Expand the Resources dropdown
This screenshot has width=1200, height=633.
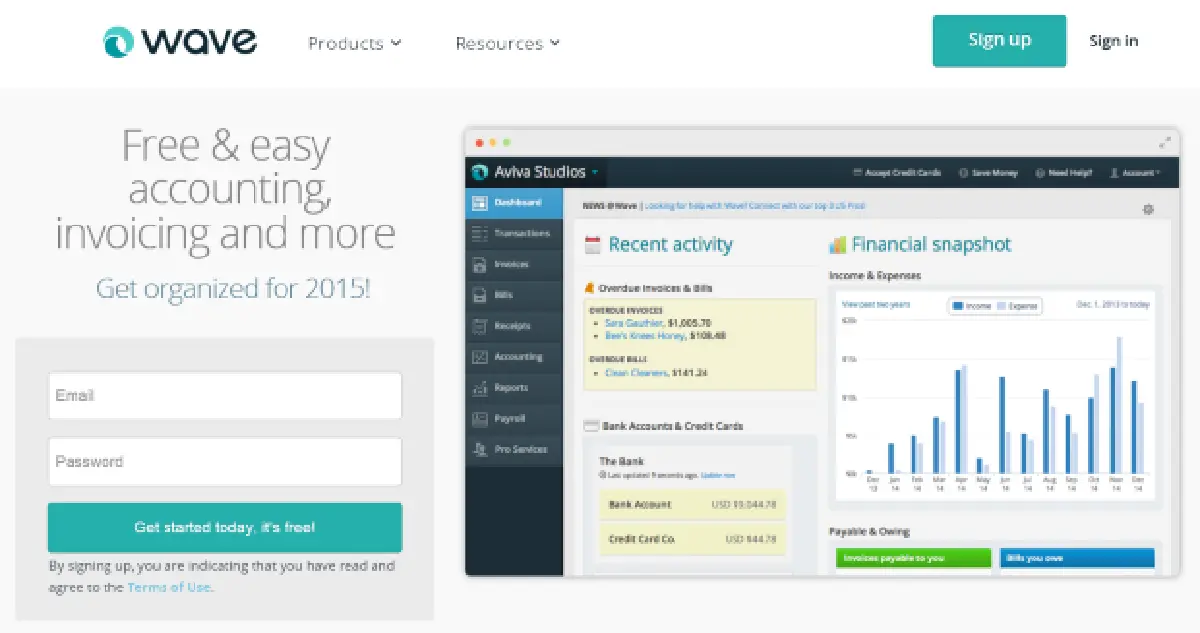[508, 43]
